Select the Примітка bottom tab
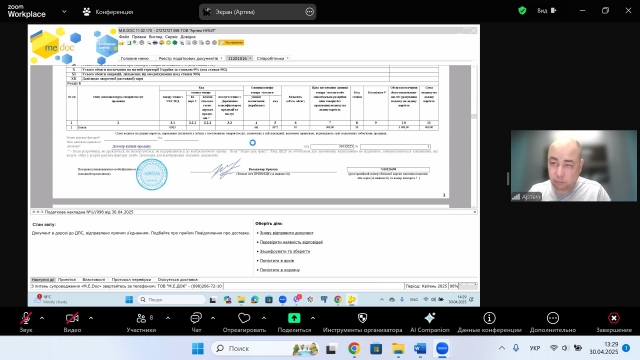The image size is (640, 360). point(67,280)
